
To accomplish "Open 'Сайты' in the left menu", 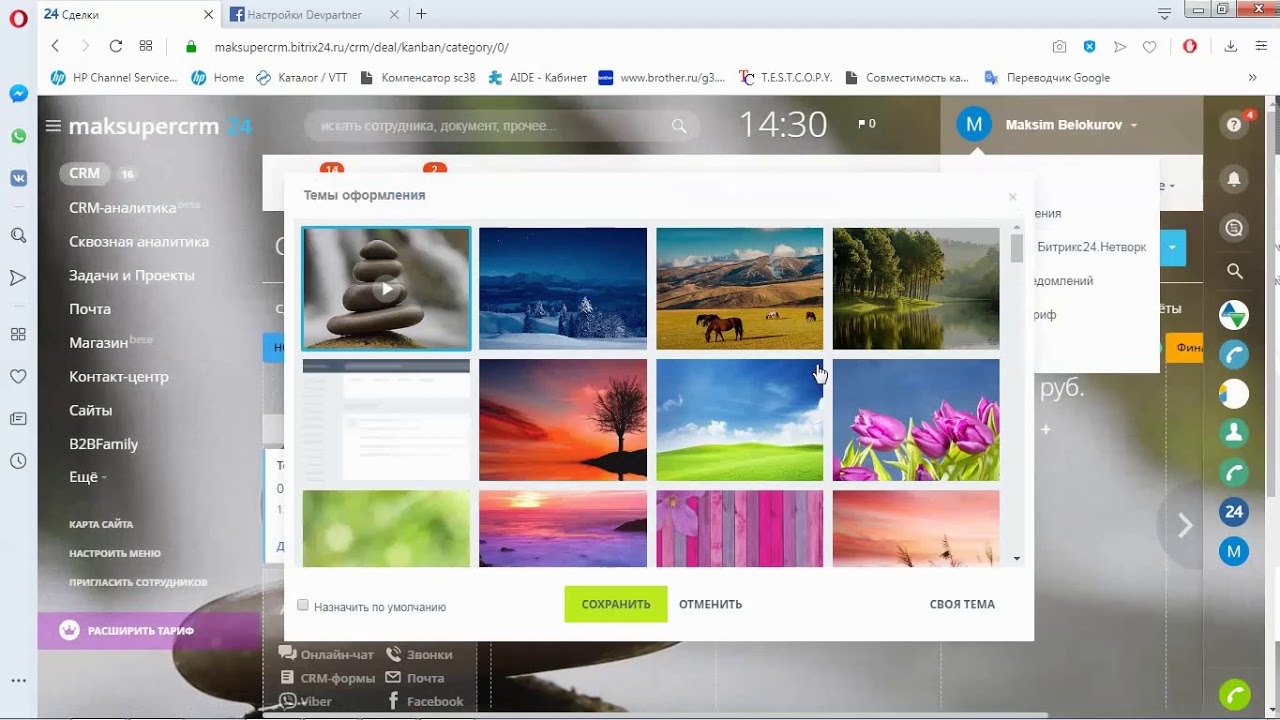I will (x=90, y=410).
